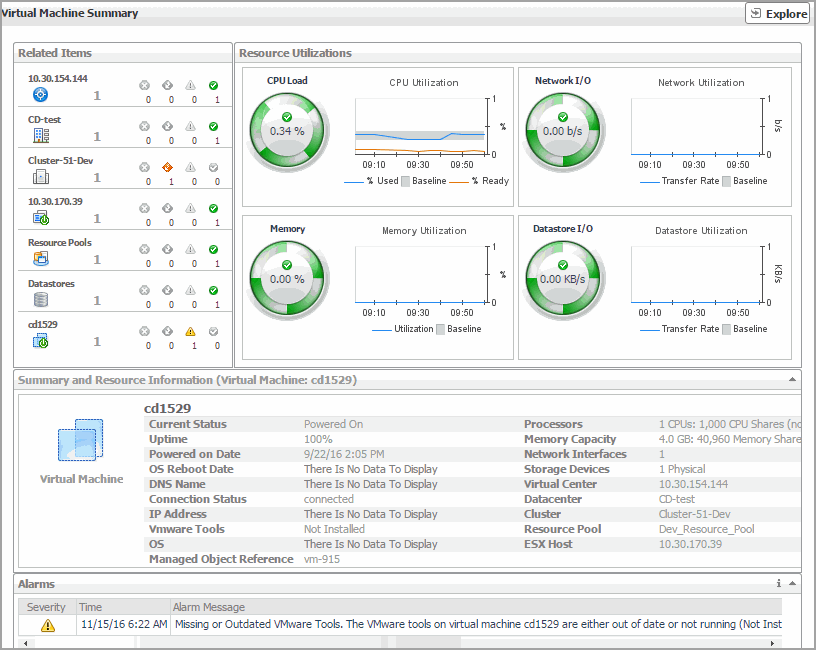Image resolution: width=816 pixels, height=650 pixels.
Task: Select the Cluster-51-Dev cluster icon
Action: tap(40, 177)
